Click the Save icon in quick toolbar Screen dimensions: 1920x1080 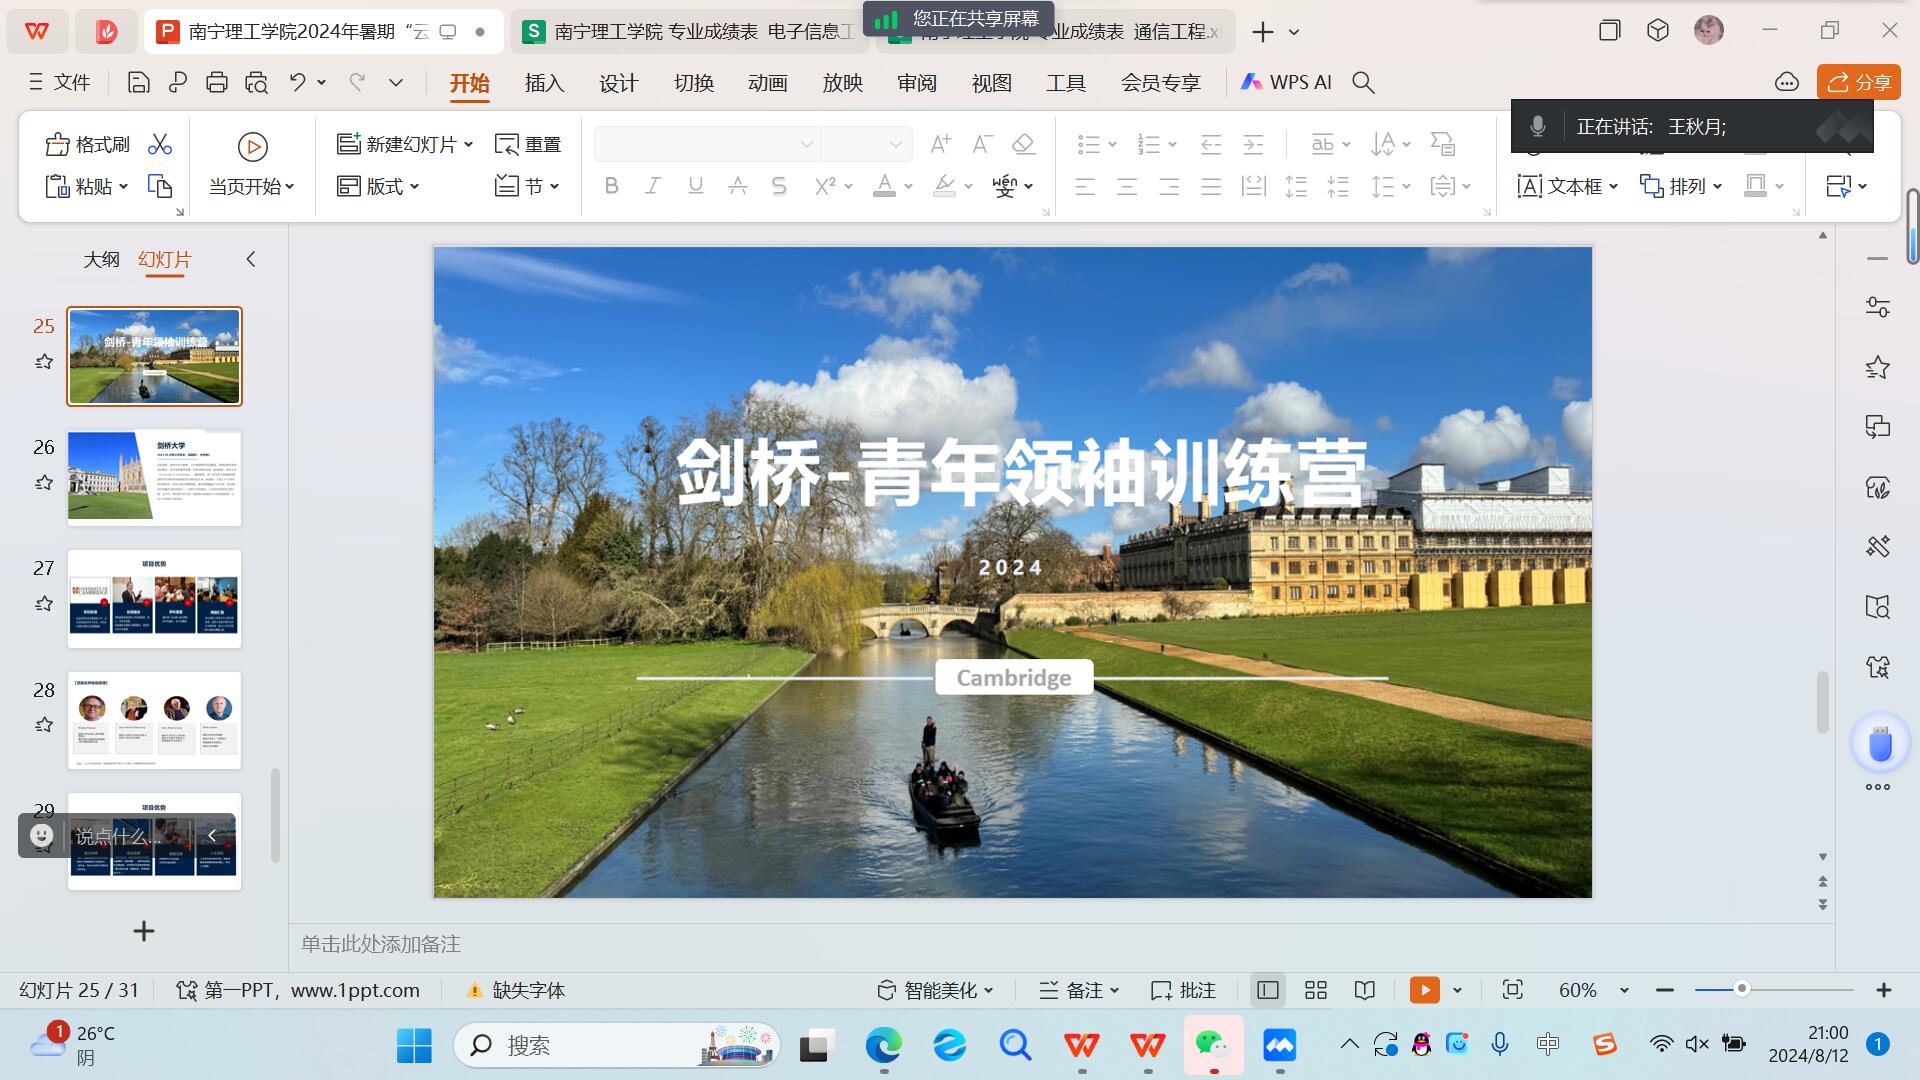pyautogui.click(x=139, y=83)
